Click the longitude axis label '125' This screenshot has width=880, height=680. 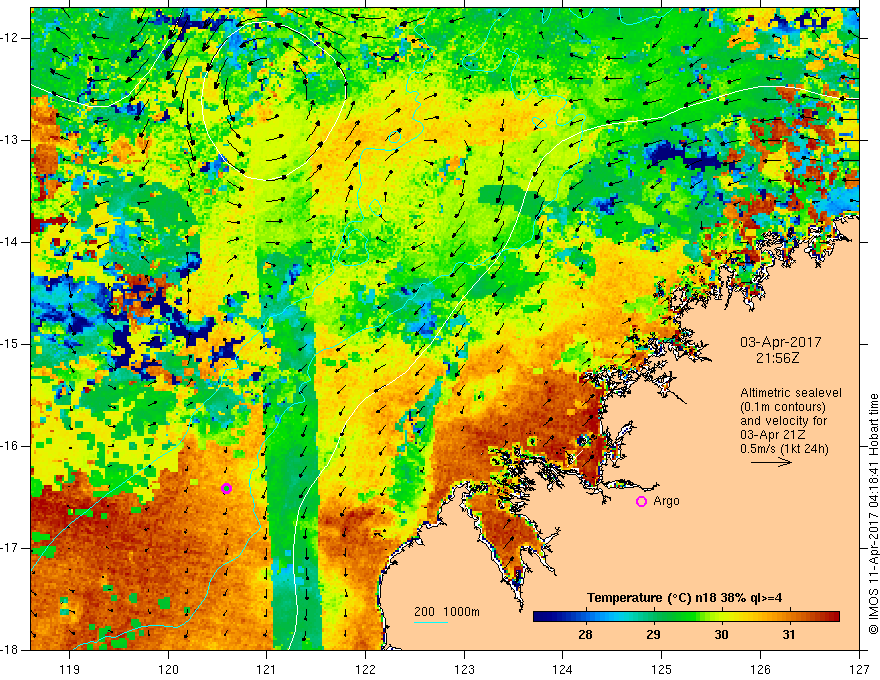[662, 669]
